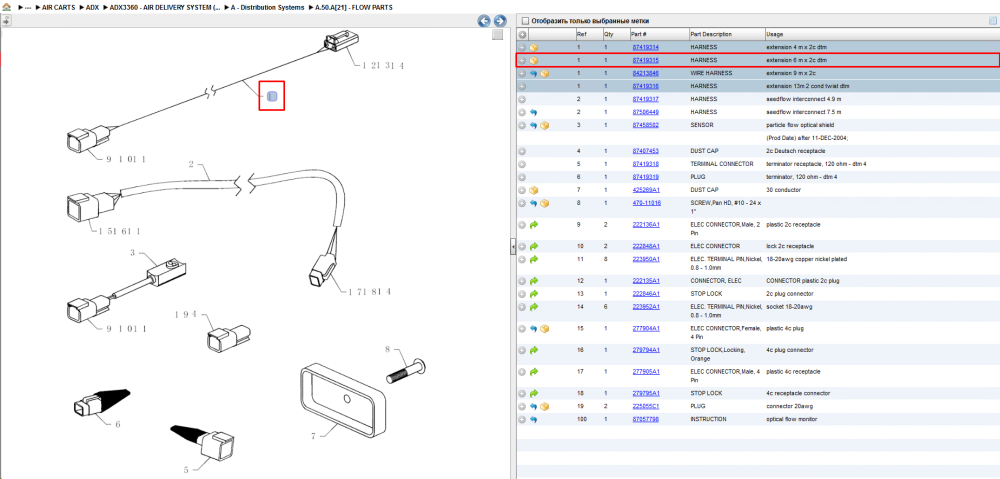Select callout 6 on the diagram

coord(117,424)
